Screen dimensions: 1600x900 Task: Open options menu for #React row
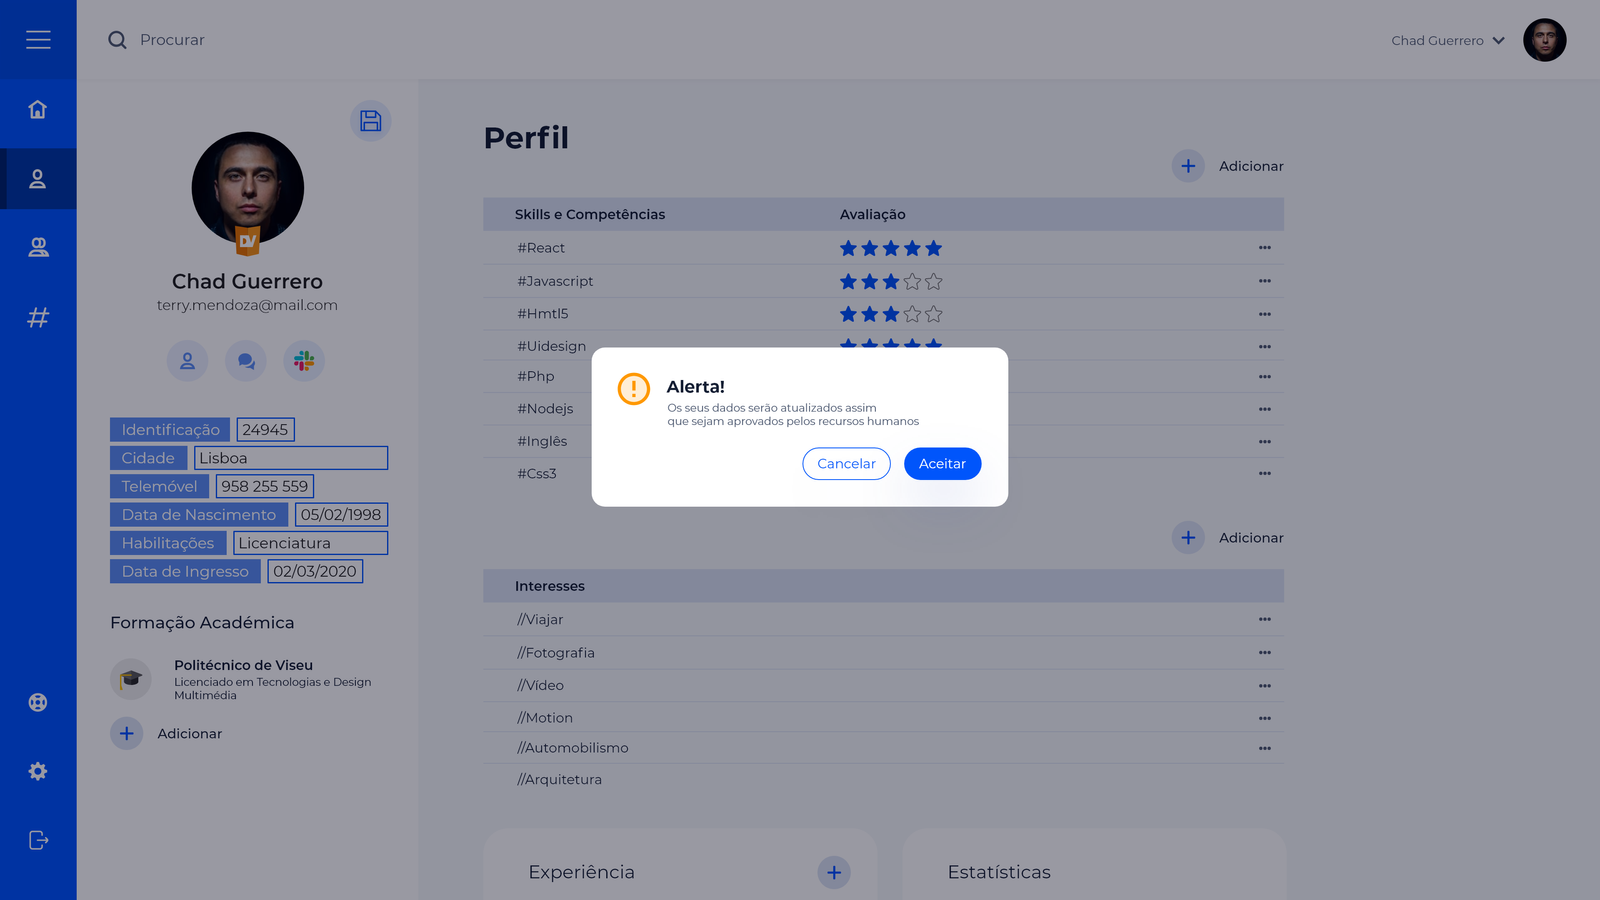pos(1264,248)
